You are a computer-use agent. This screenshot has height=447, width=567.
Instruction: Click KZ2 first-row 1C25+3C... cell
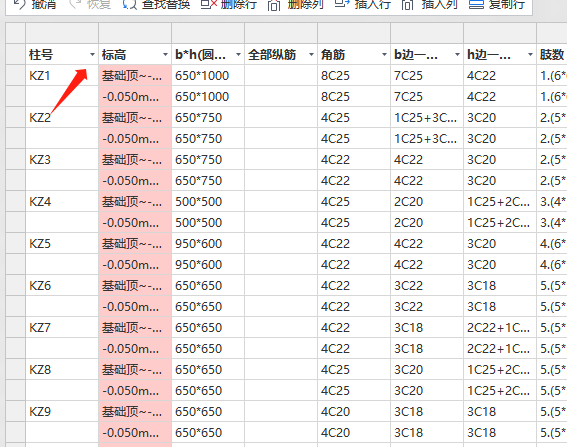[x=427, y=118]
